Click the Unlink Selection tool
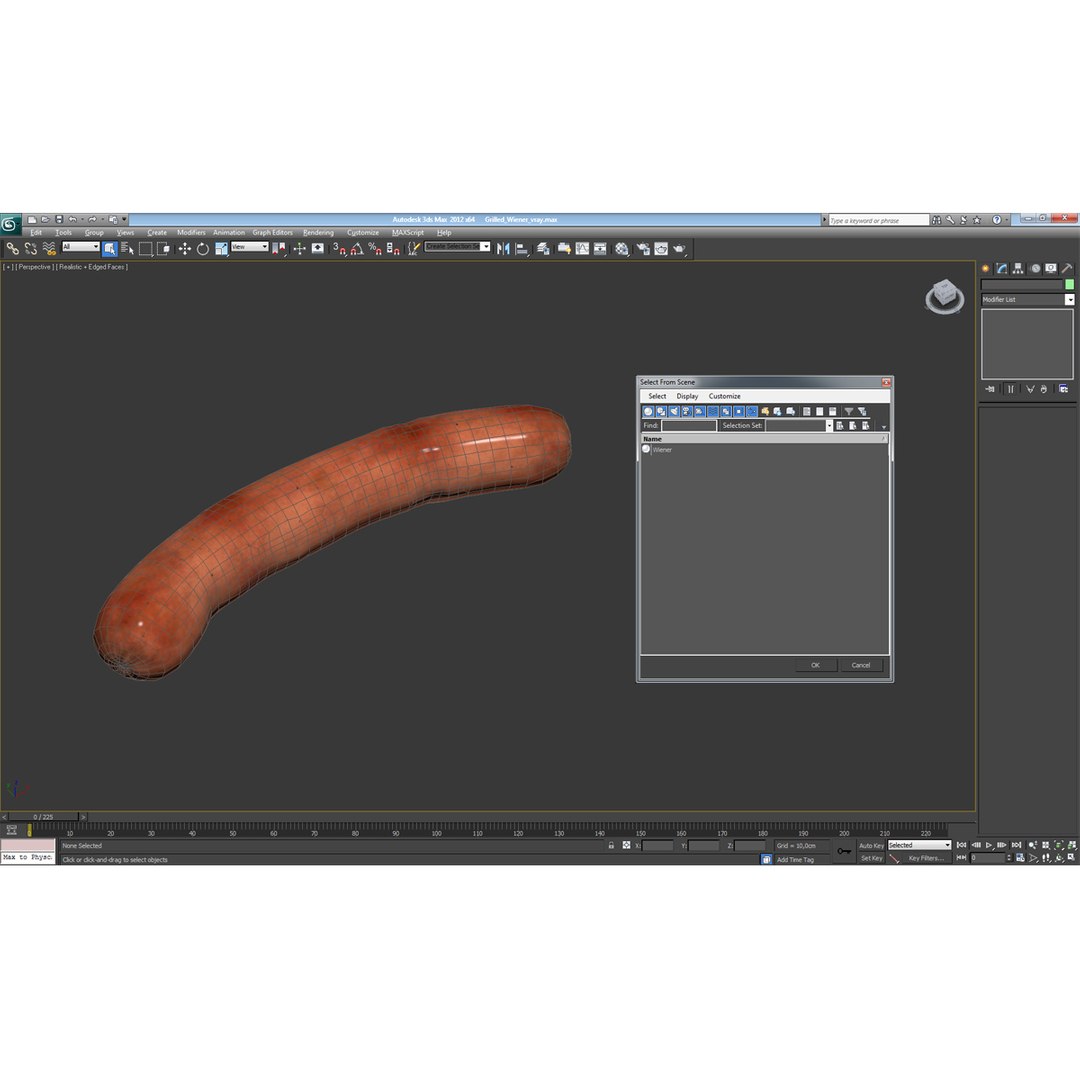Screen dimensions: 1080x1080 30,249
